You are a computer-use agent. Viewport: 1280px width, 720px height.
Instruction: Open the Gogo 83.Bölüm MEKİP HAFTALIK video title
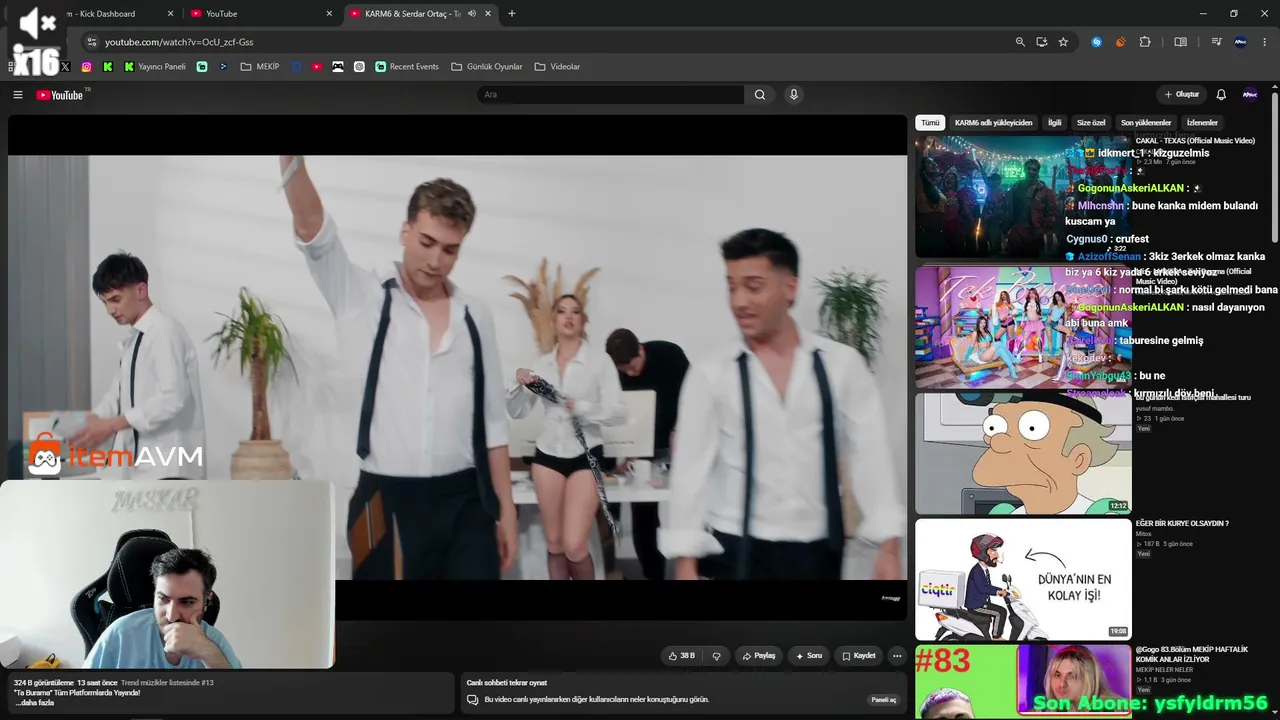(1192, 654)
